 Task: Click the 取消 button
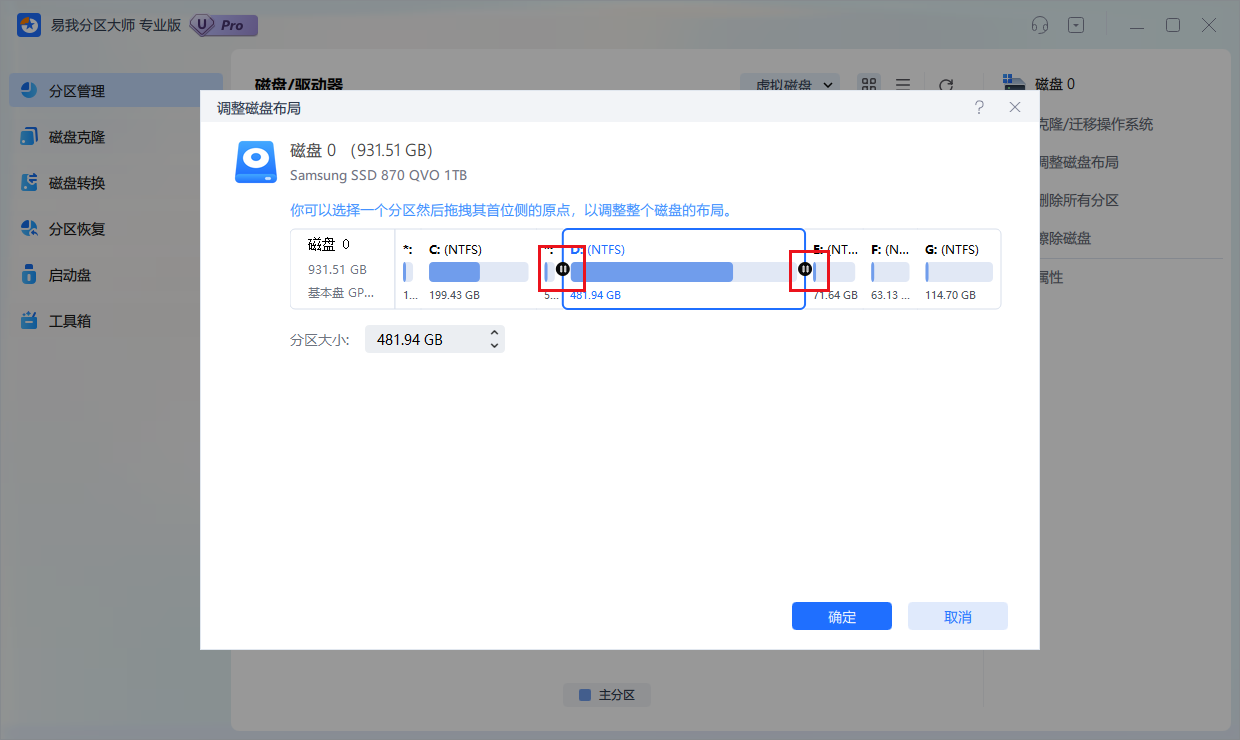(958, 616)
